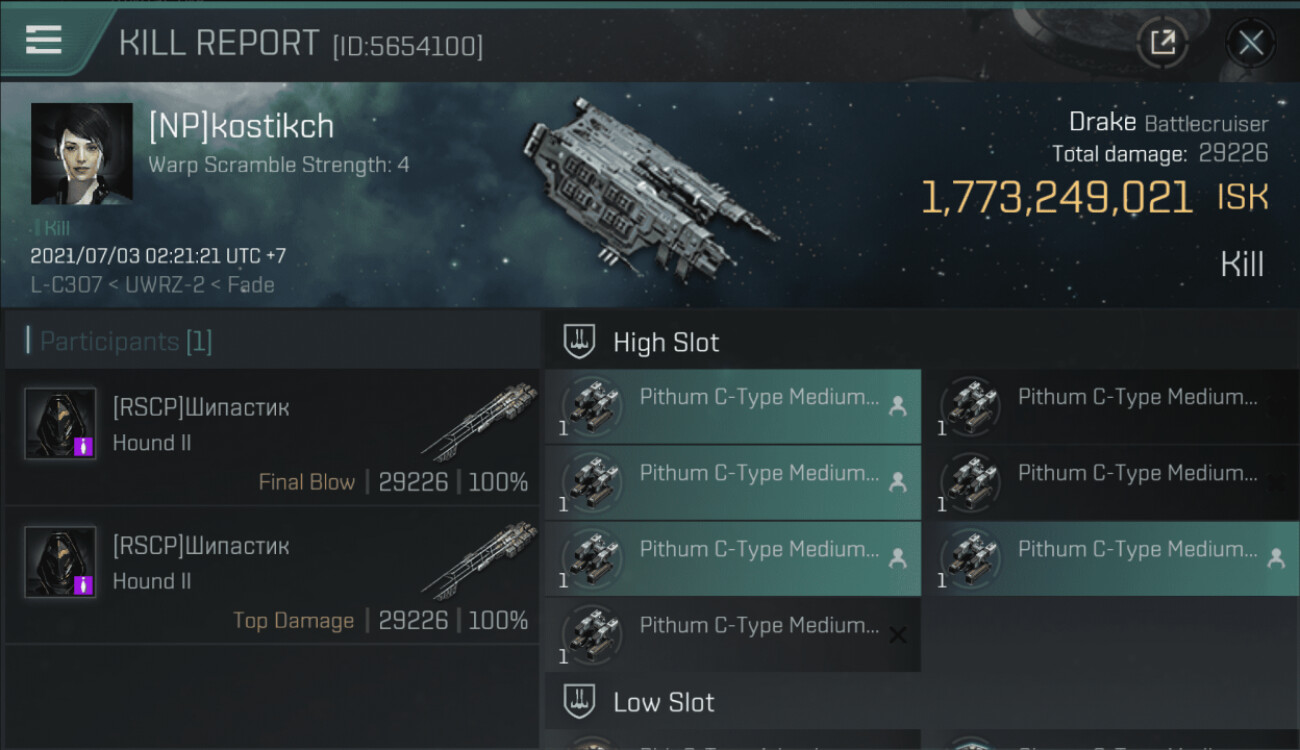
Task: Click the destroyed X mark on last module
Action: 898,635
